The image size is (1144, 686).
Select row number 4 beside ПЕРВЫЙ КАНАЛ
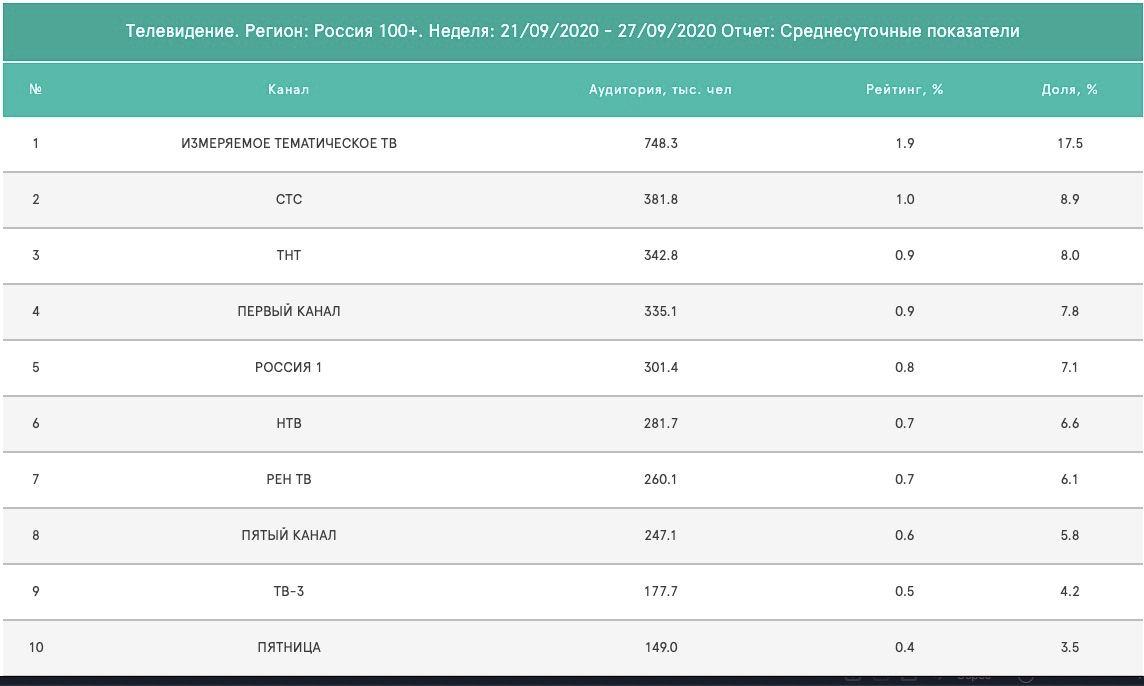tap(36, 312)
